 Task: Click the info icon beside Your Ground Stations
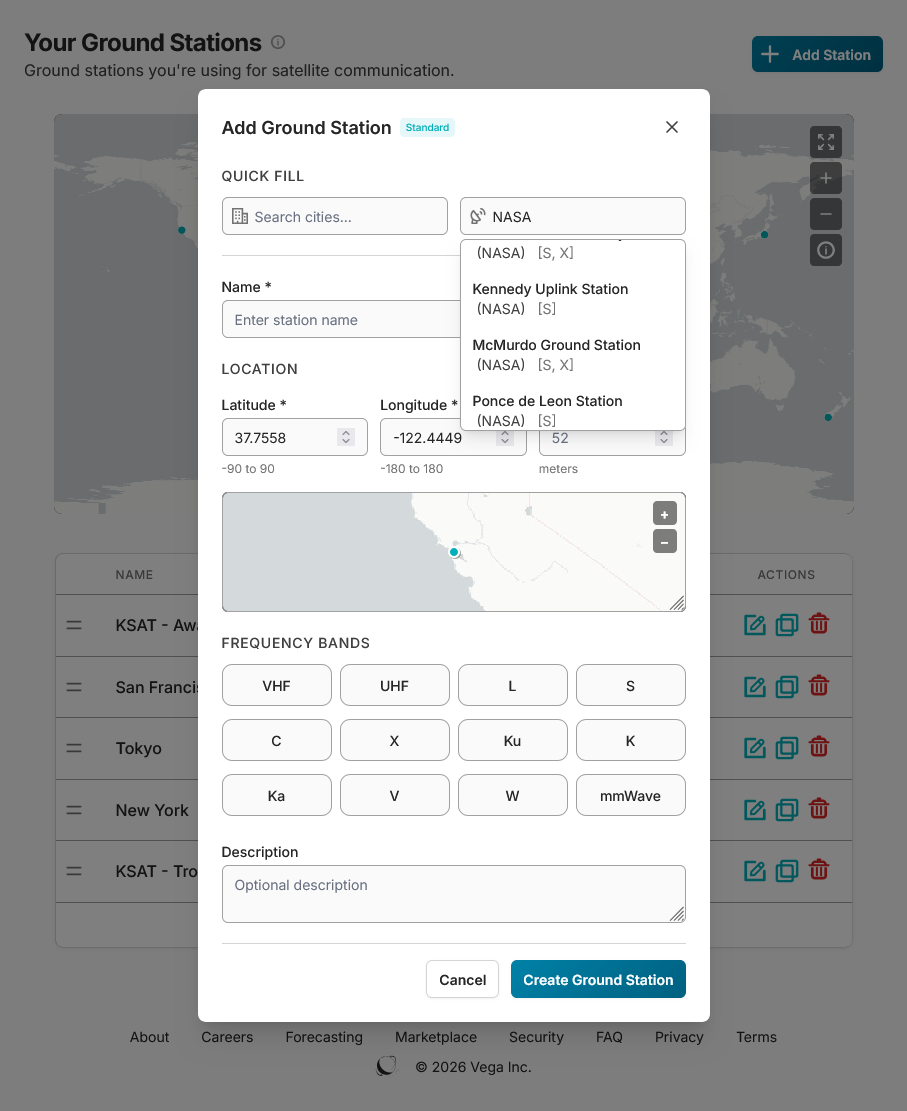pyautogui.click(x=277, y=42)
